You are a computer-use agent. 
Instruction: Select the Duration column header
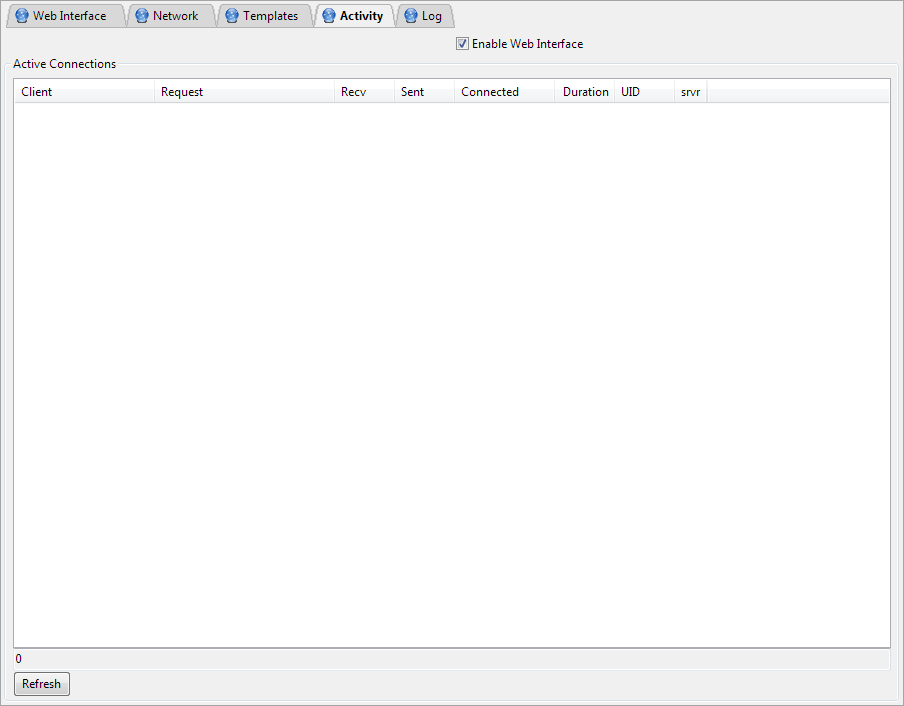(x=585, y=92)
